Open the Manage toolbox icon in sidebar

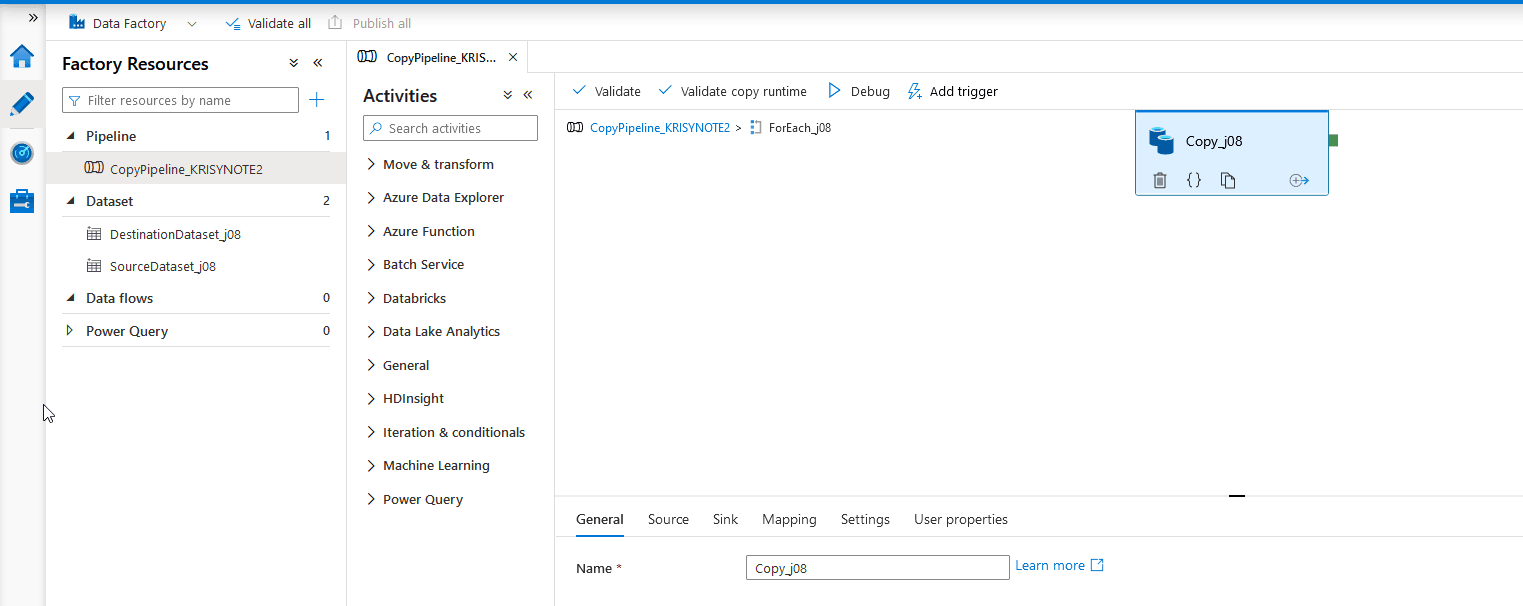point(22,202)
